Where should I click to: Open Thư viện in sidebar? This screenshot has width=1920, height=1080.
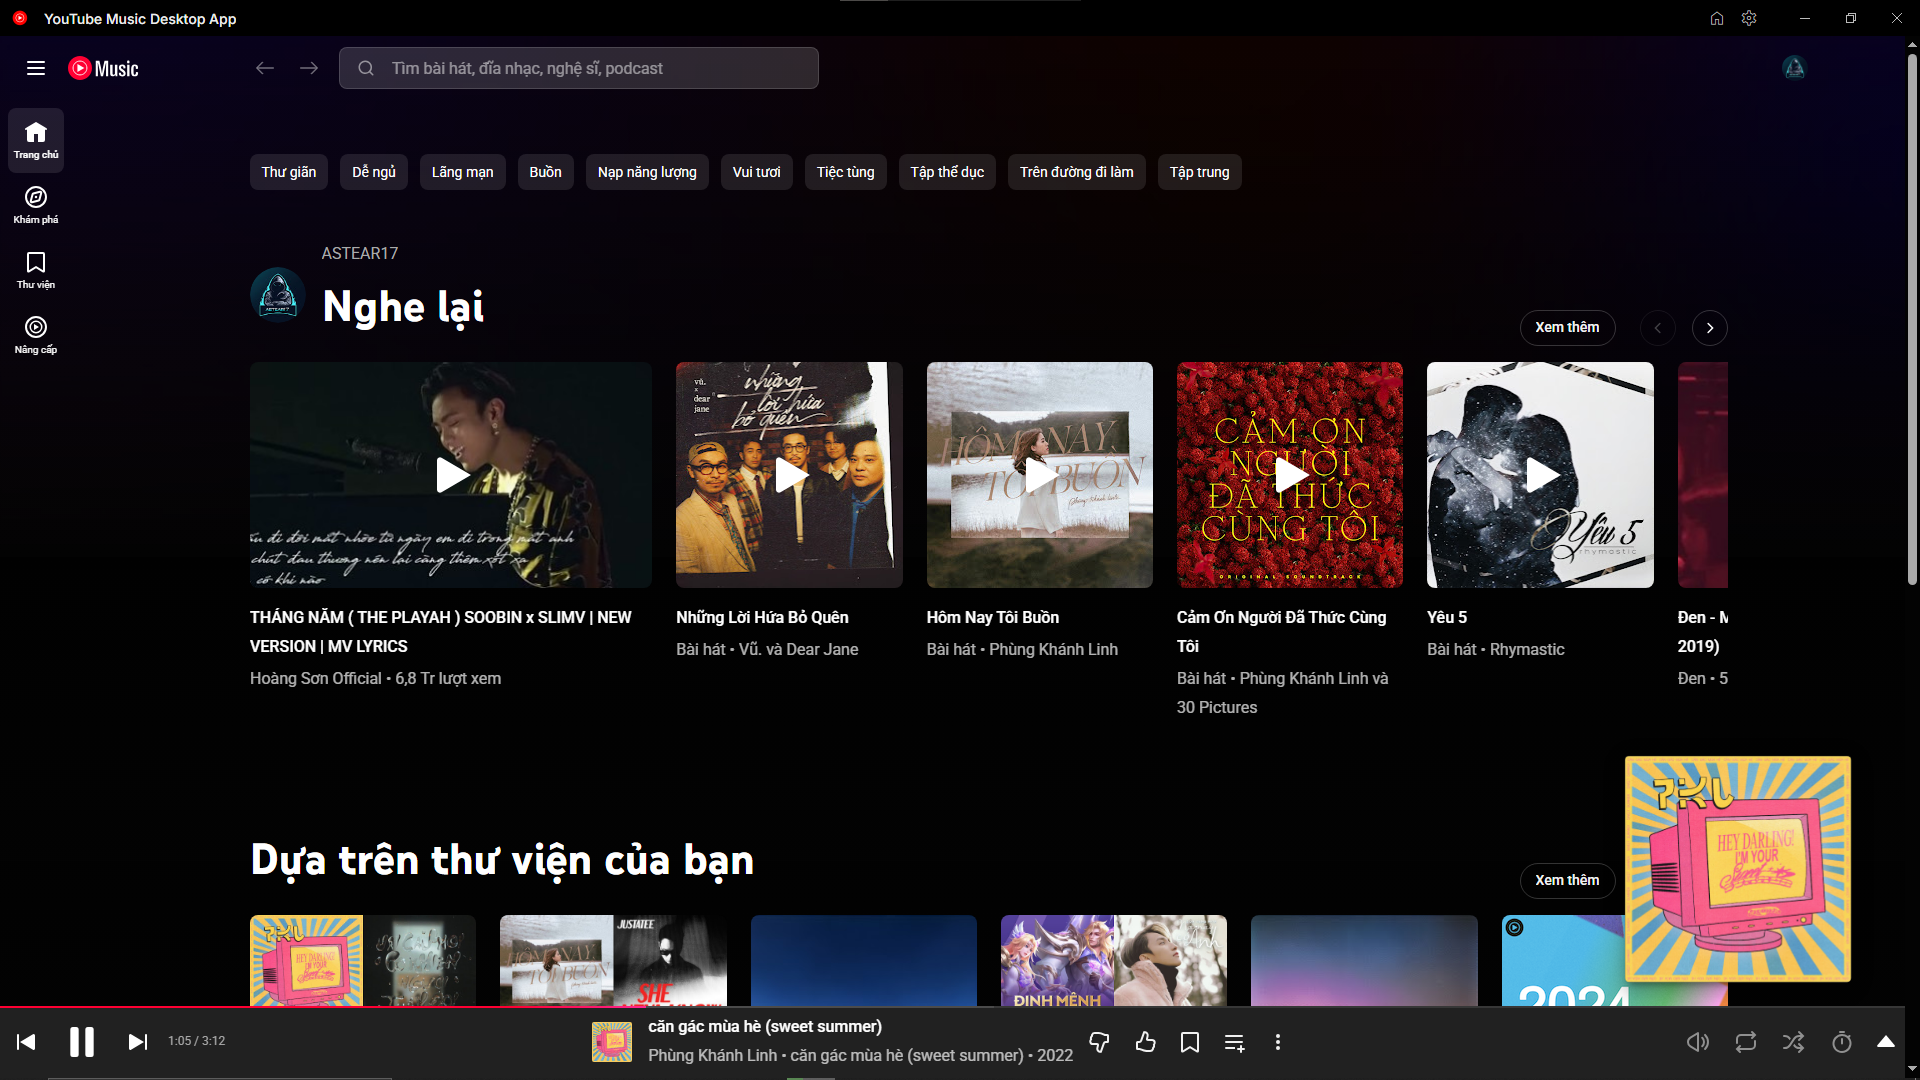pos(36,270)
